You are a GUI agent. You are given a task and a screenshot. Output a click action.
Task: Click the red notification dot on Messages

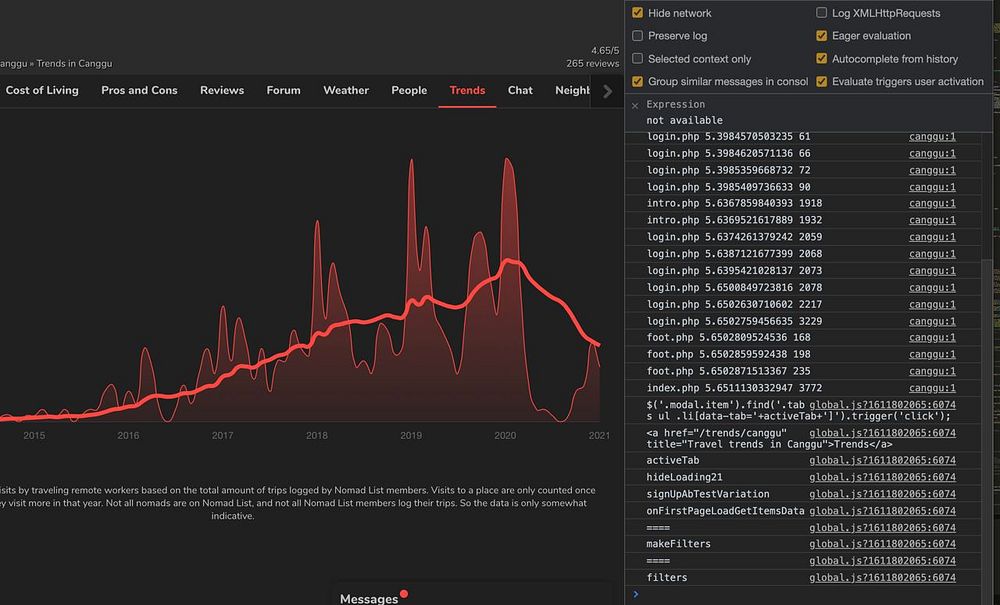[x=404, y=594]
